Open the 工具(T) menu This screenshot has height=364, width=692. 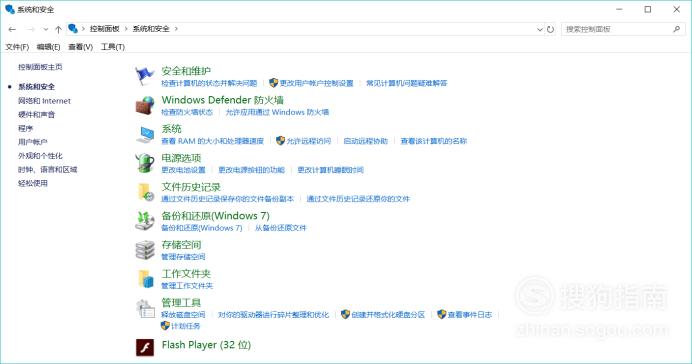coord(113,47)
